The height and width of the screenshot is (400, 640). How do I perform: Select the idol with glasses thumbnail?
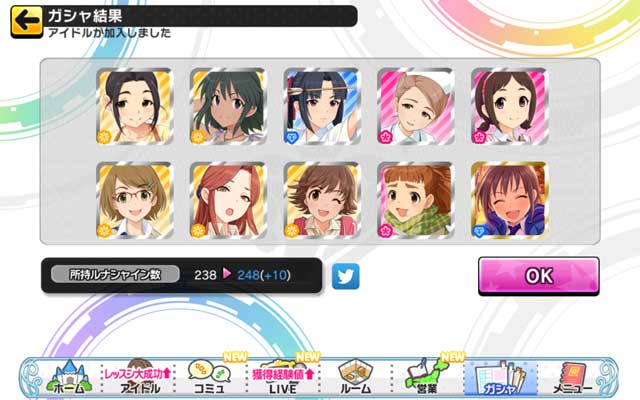[x=135, y=200]
